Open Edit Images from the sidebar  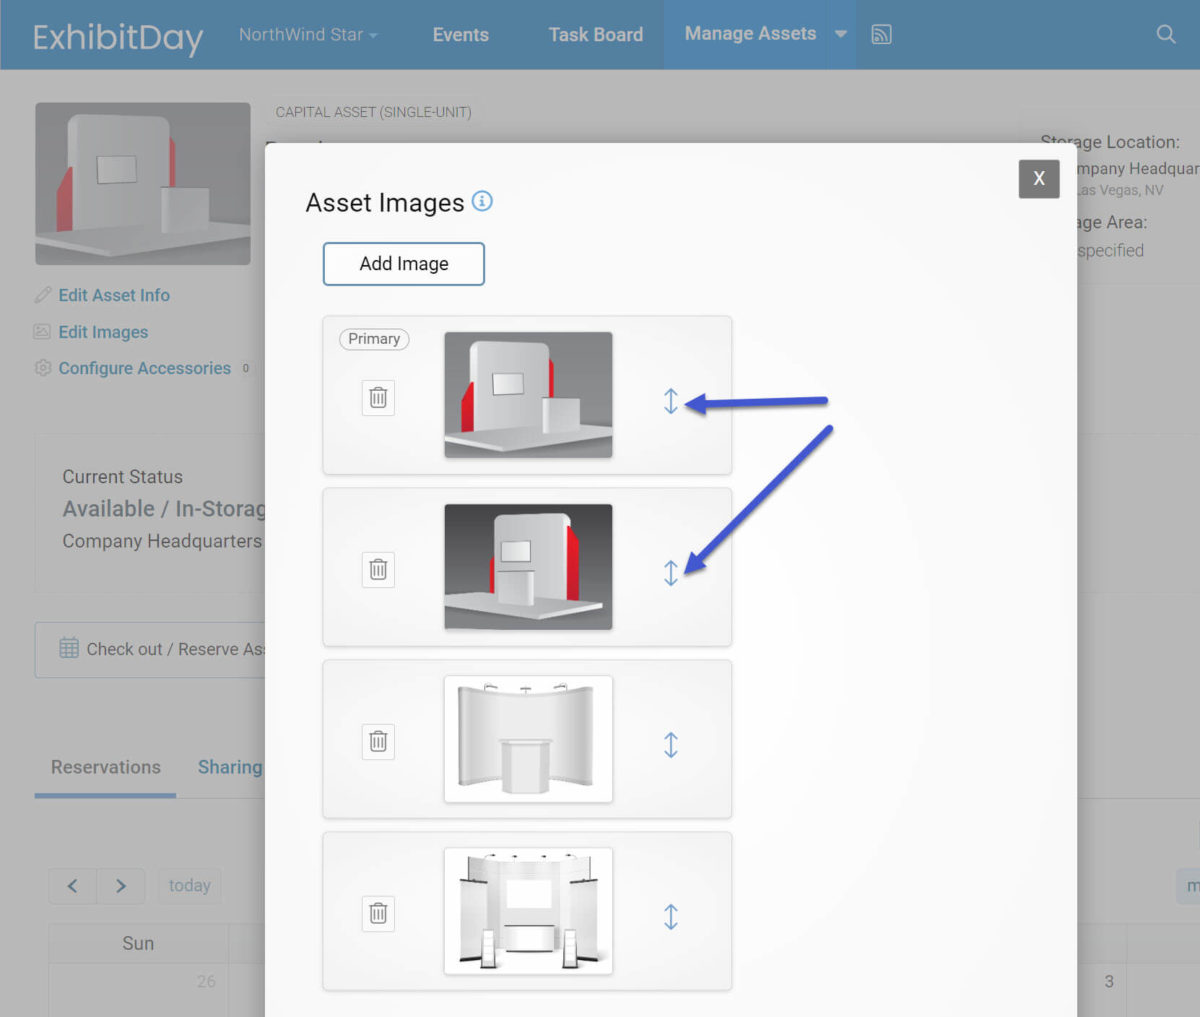(x=103, y=331)
